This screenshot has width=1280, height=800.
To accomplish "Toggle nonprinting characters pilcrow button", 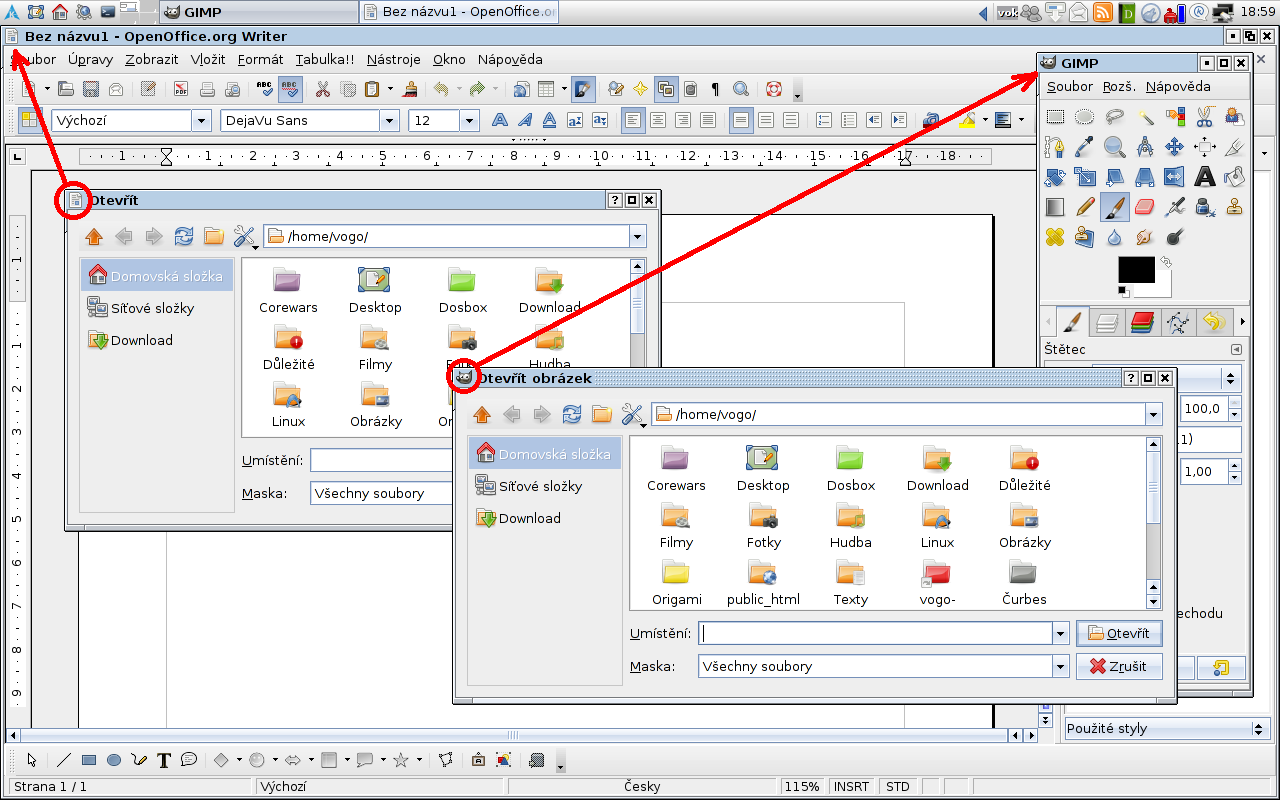I will [x=715, y=89].
